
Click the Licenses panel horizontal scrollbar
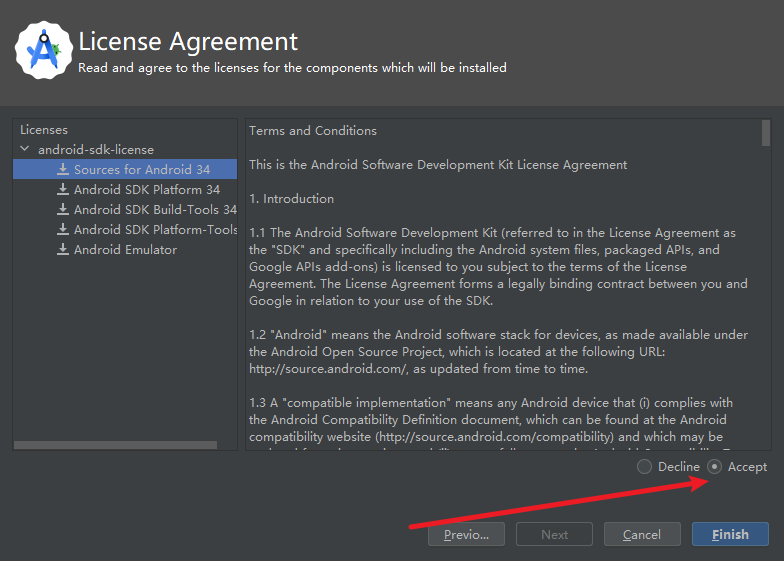(x=115, y=445)
